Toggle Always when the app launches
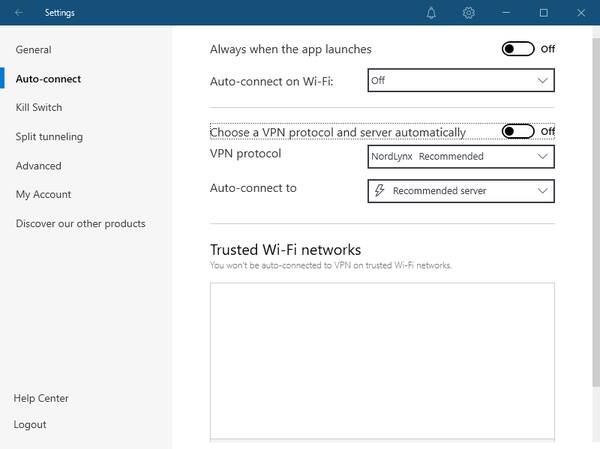600x449 pixels. pyautogui.click(x=518, y=49)
